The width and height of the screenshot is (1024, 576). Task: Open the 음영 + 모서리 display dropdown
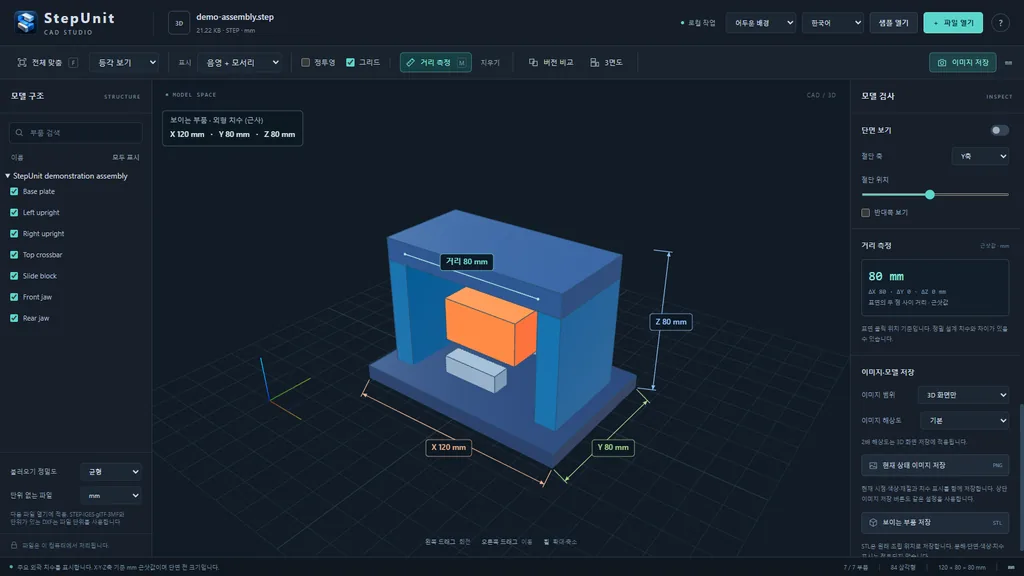coord(240,63)
